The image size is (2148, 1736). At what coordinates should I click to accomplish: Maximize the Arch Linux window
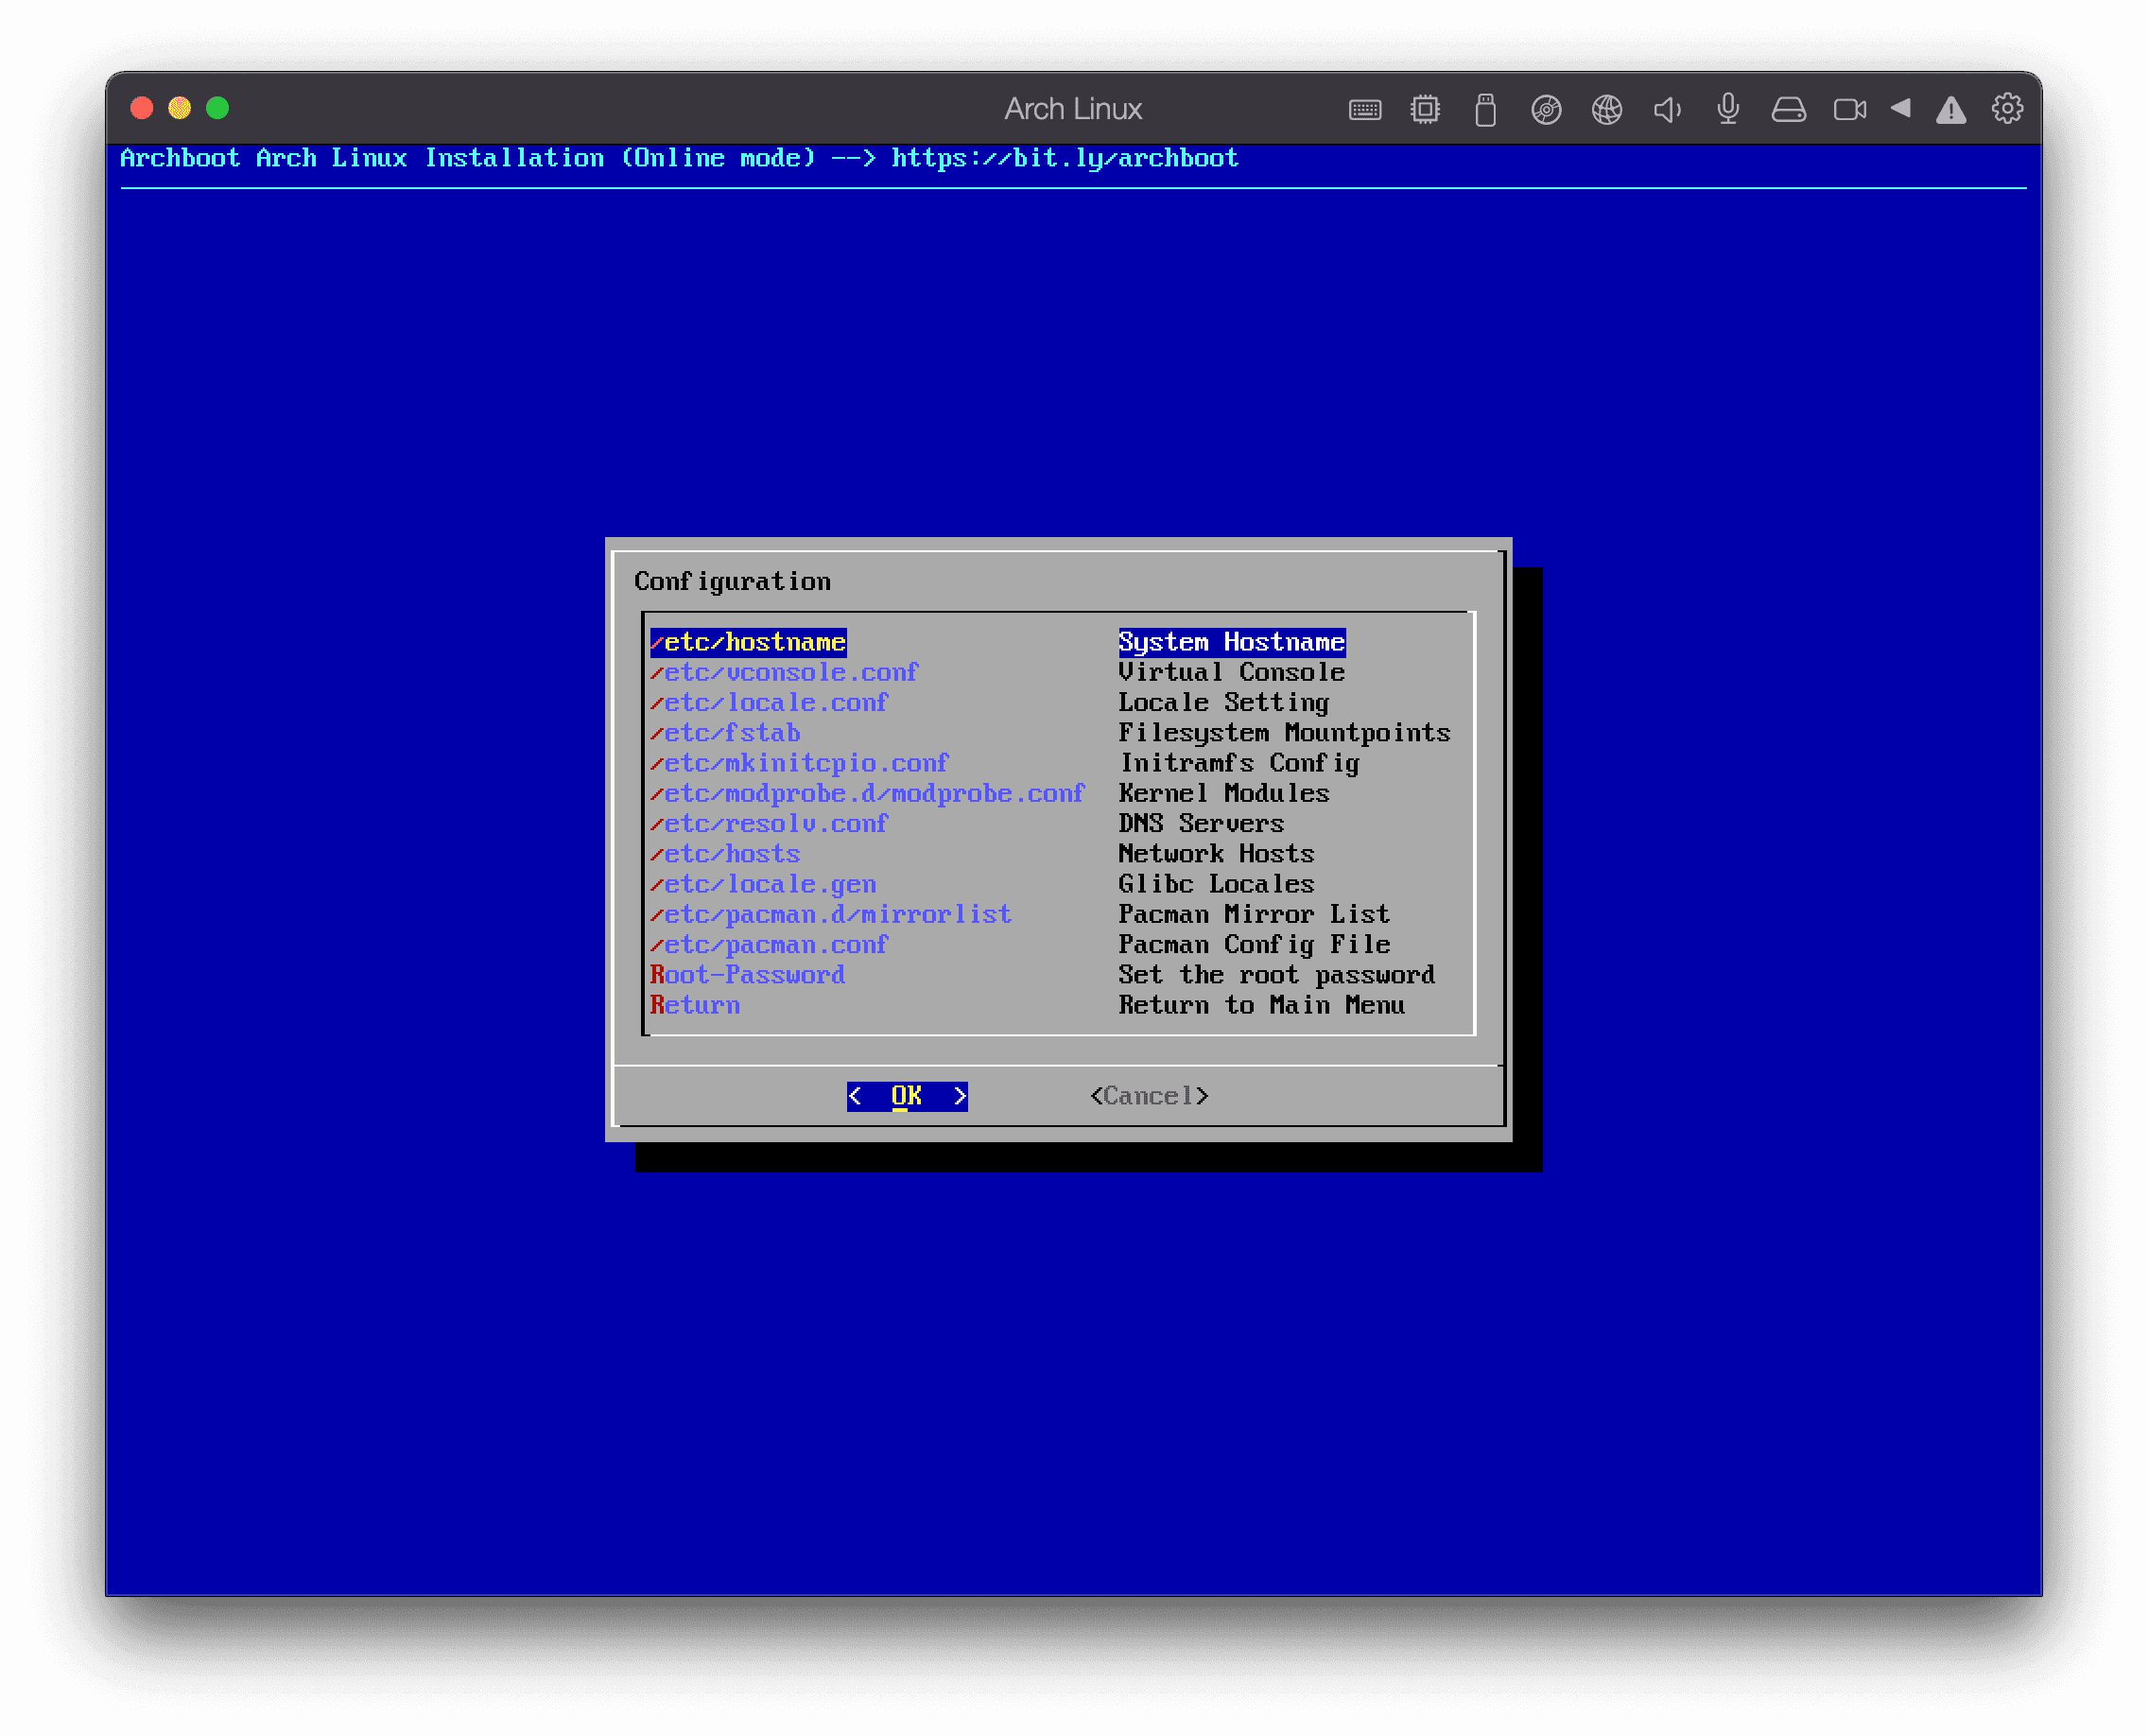pos(217,108)
